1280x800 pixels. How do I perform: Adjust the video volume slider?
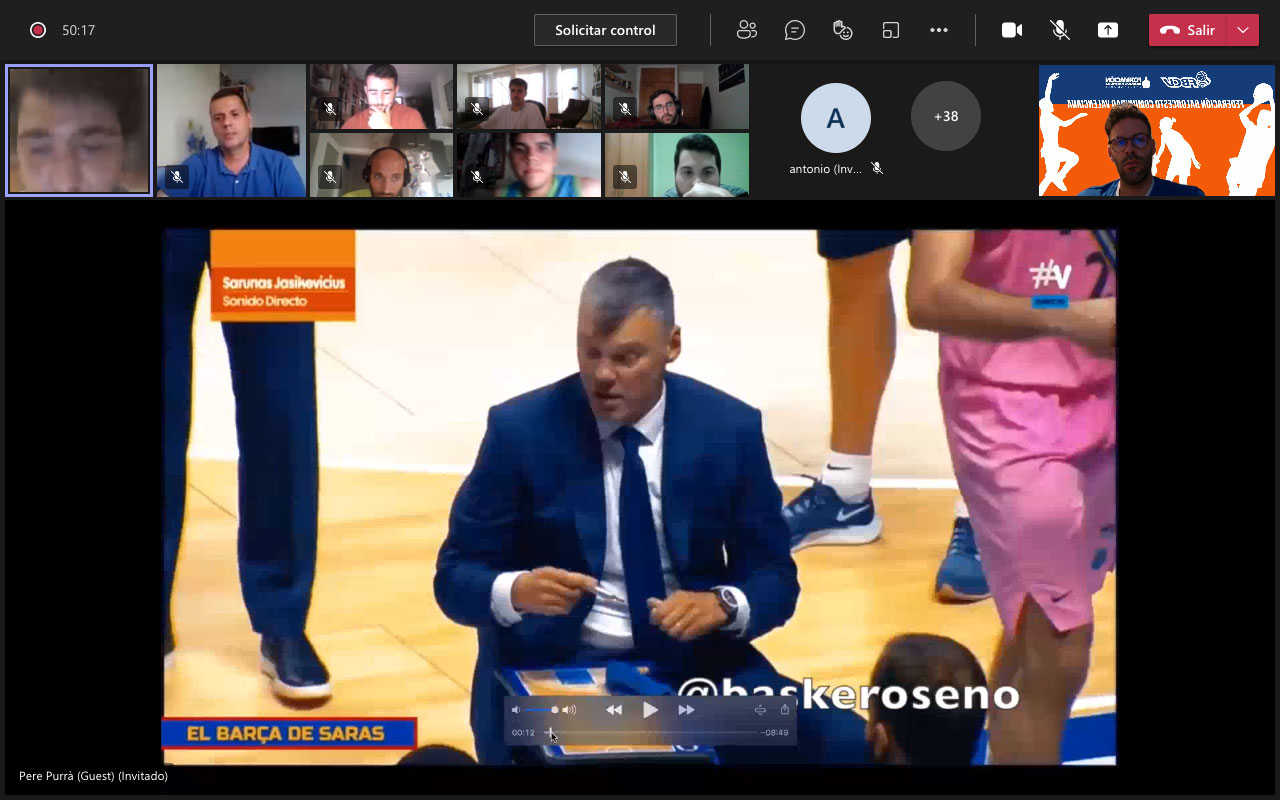541,710
